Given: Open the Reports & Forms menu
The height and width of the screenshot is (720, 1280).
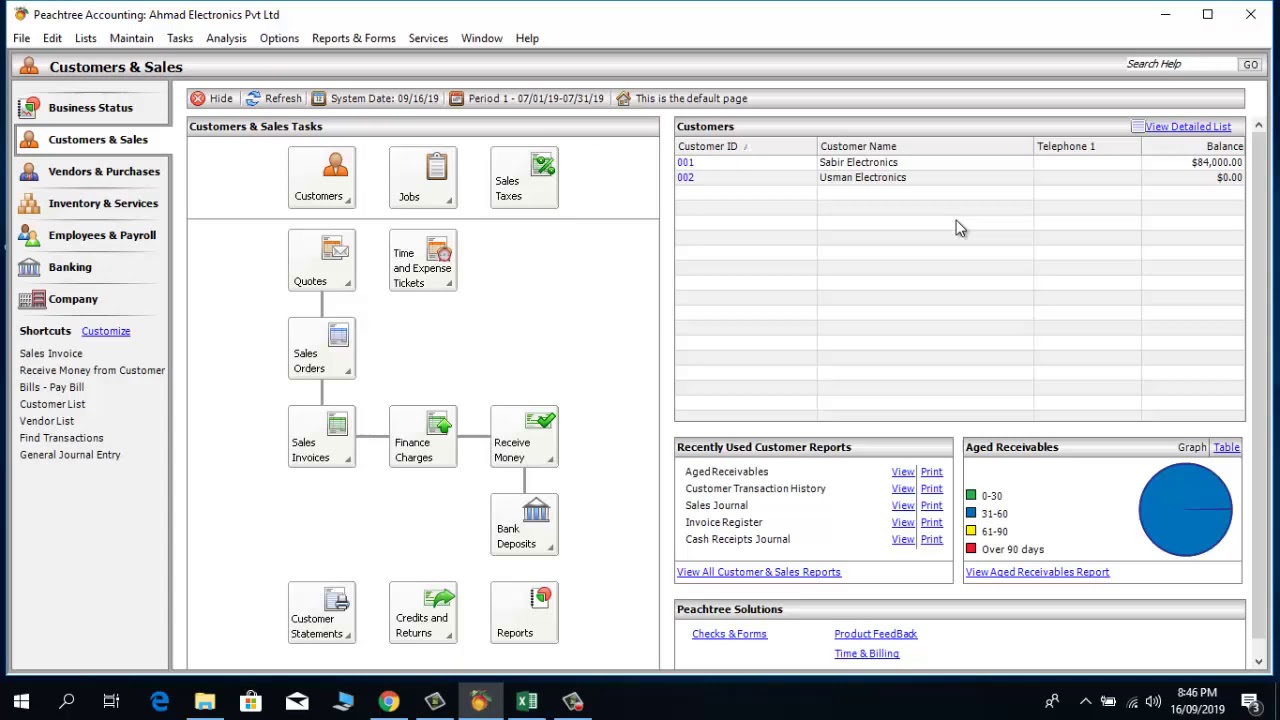Looking at the screenshot, I should [x=354, y=38].
